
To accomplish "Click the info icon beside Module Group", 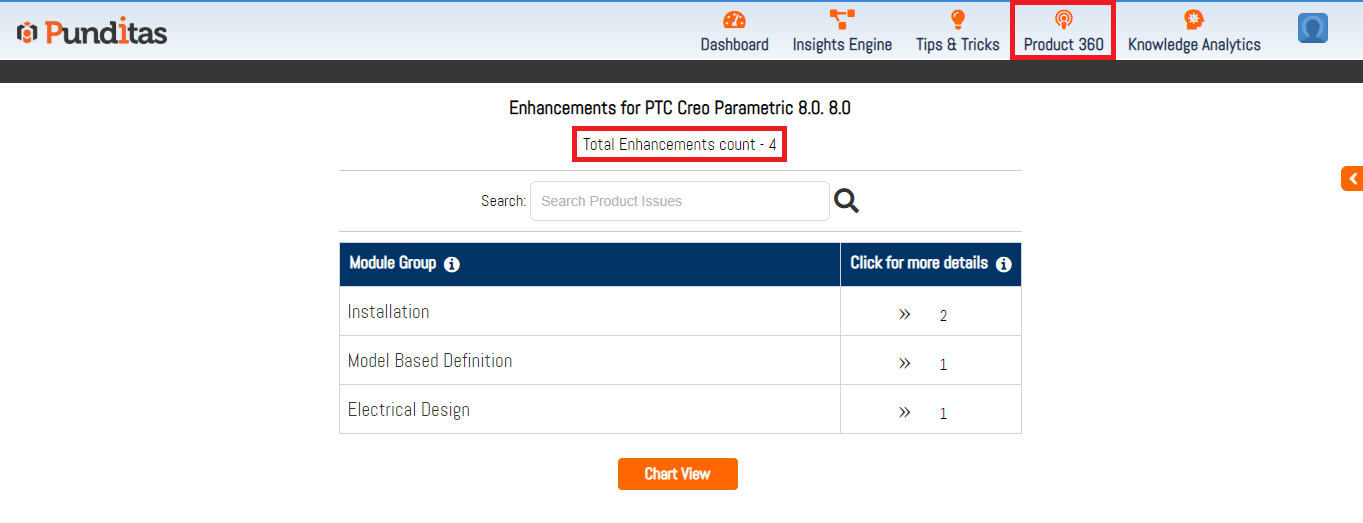I will [x=452, y=265].
